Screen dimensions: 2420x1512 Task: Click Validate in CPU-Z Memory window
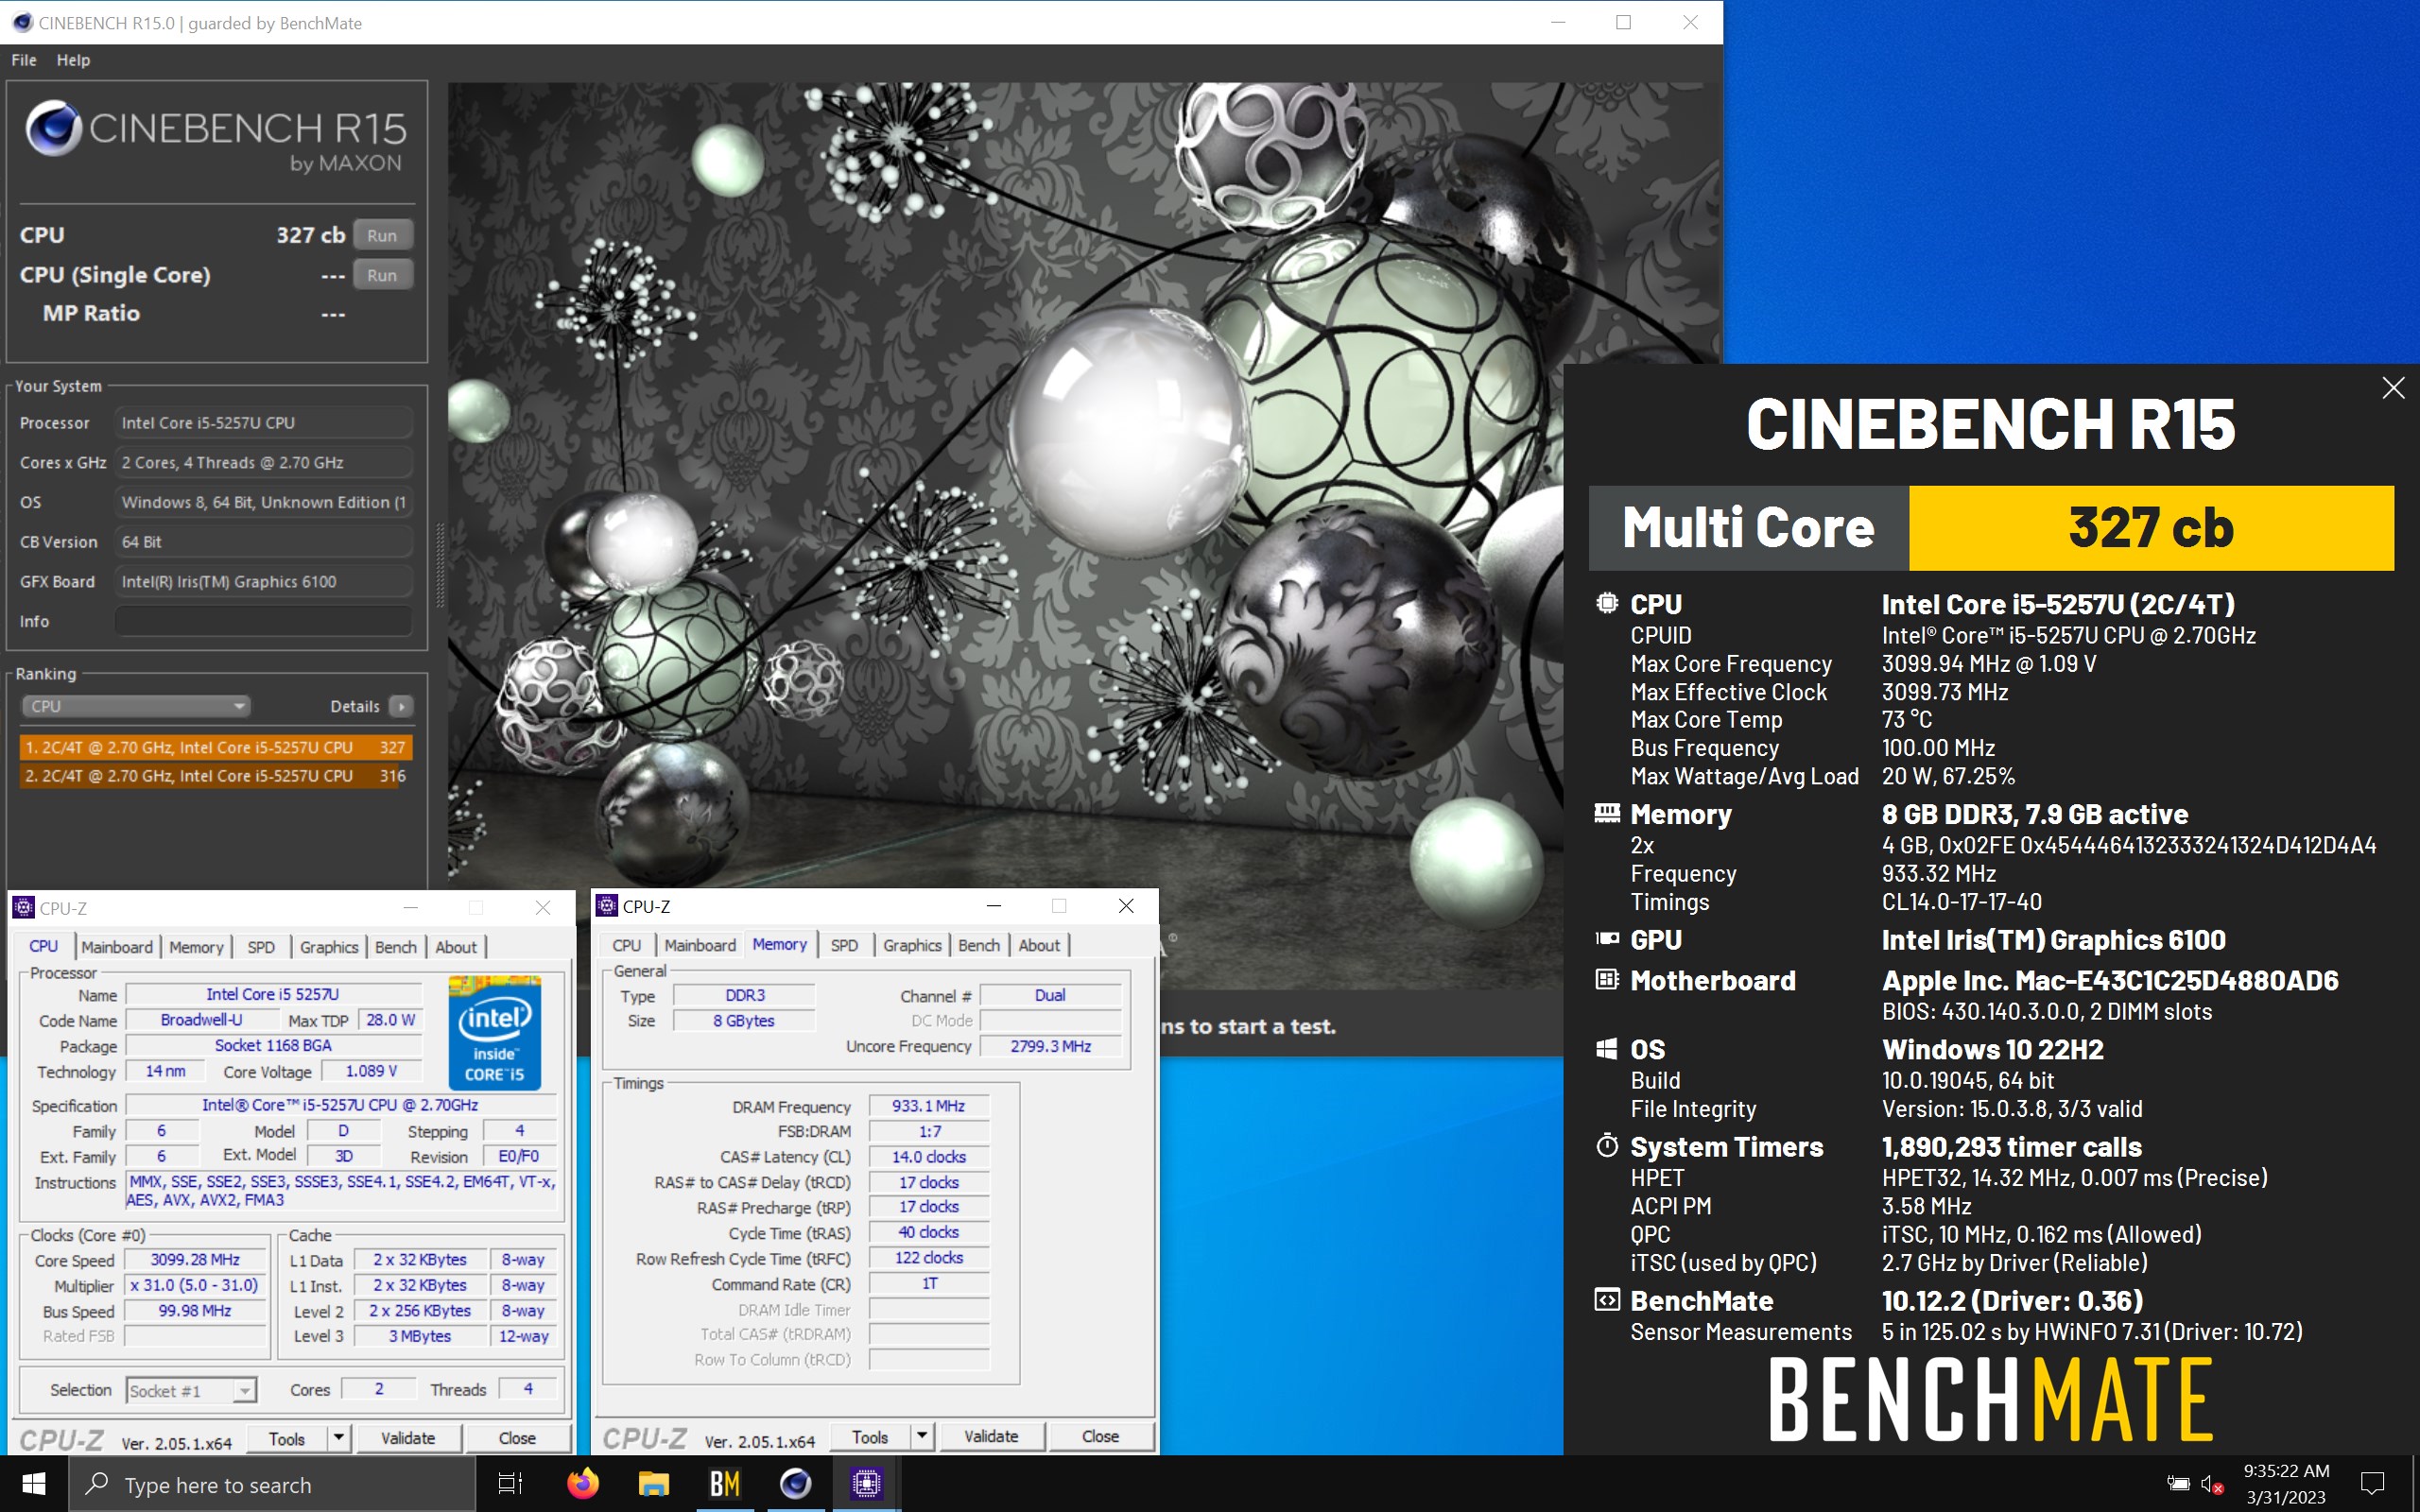click(x=991, y=1436)
